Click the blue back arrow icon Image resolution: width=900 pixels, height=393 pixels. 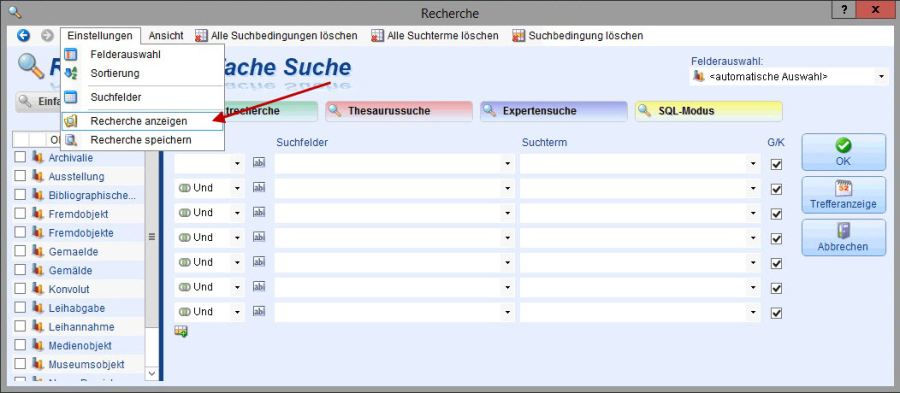tap(24, 36)
